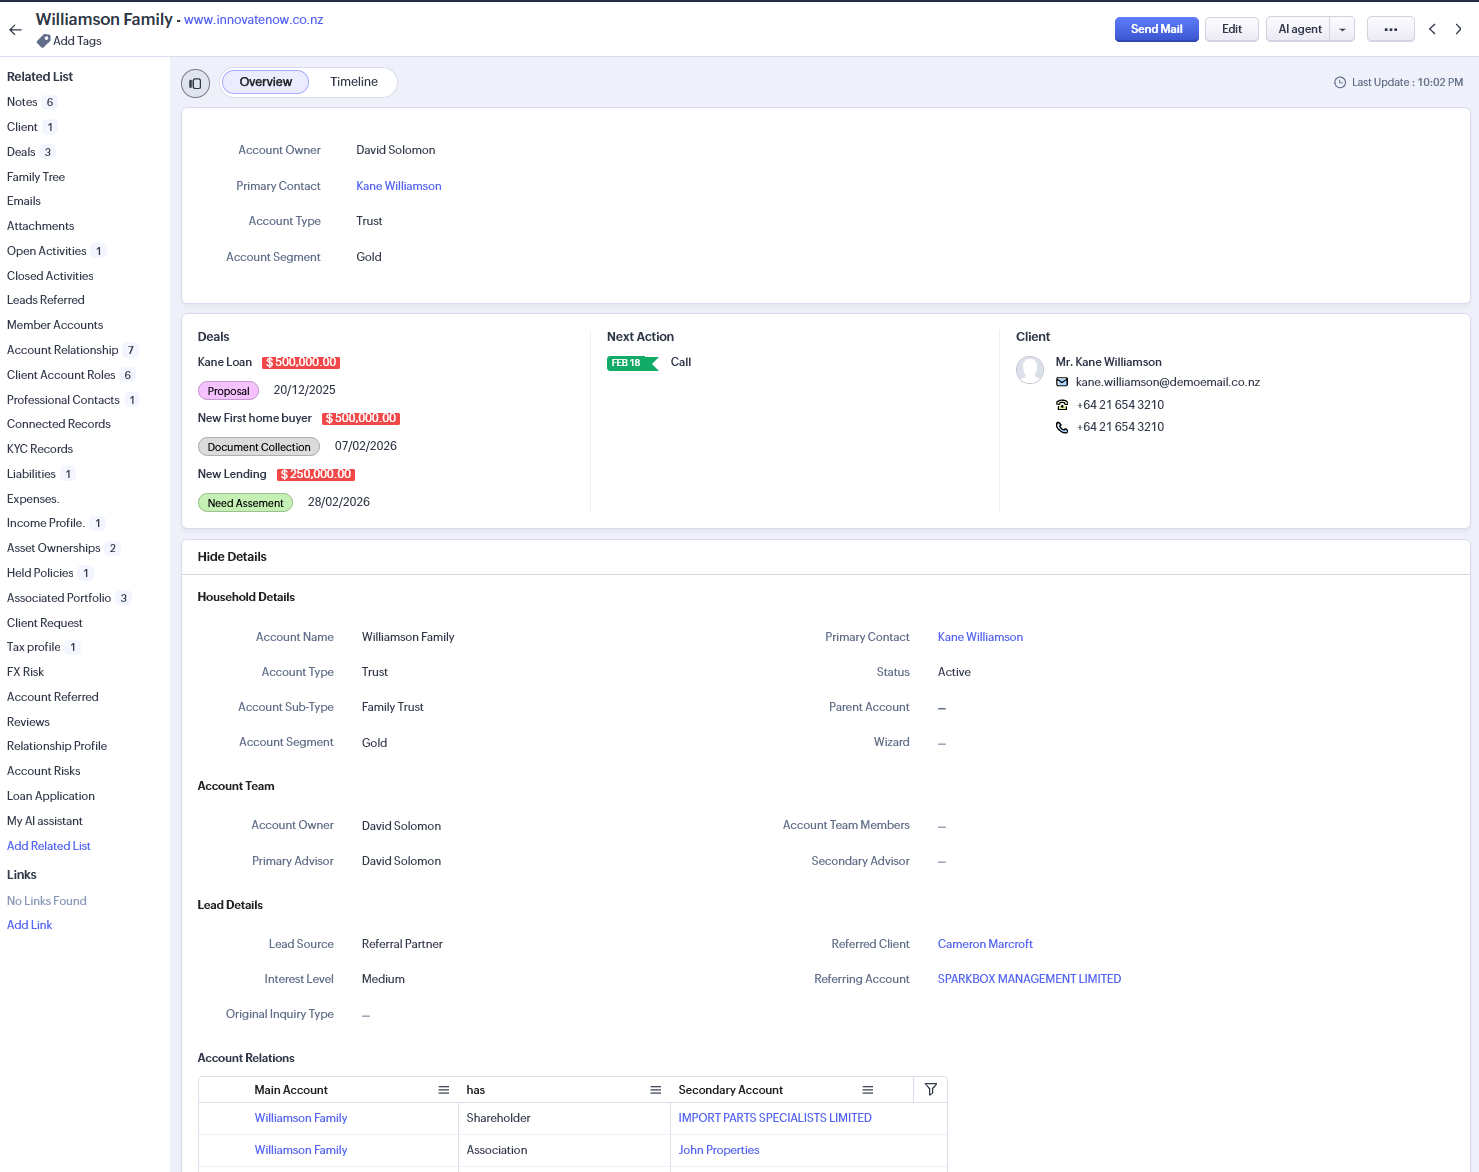Open Notes in the Related List
The image size is (1479, 1172).
(x=22, y=102)
